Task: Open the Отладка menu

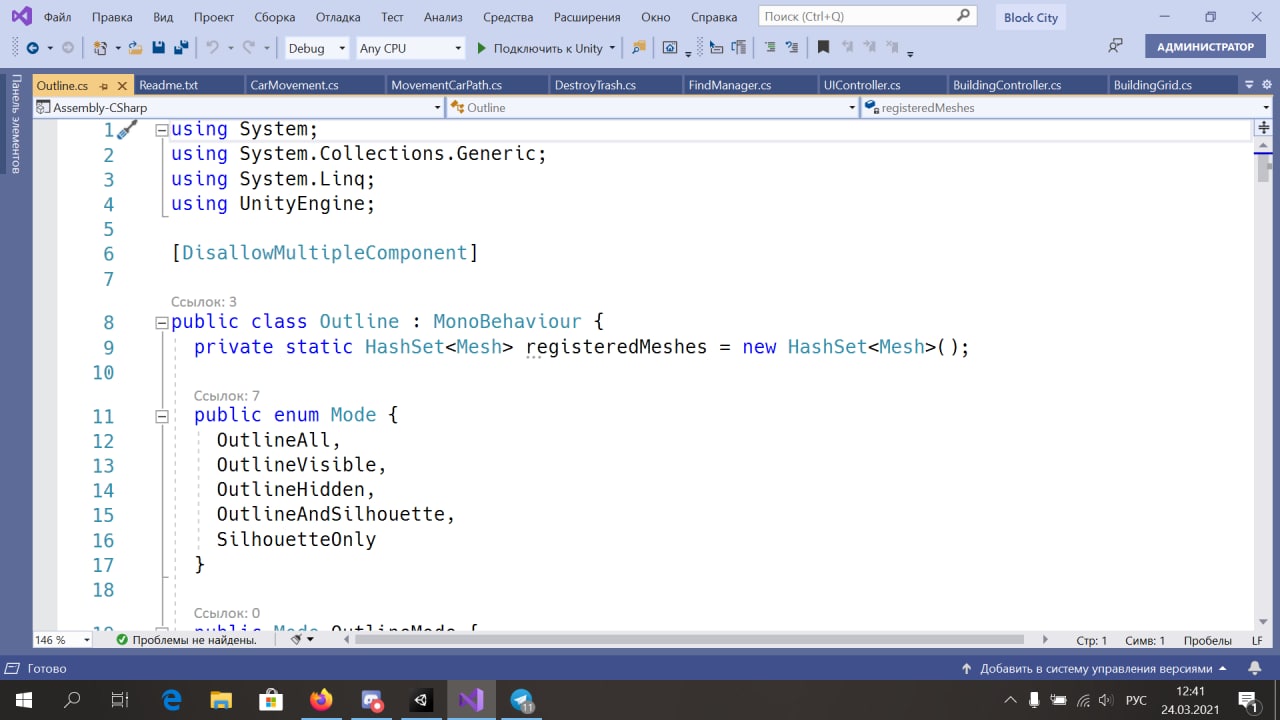Action: (x=338, y=17)
